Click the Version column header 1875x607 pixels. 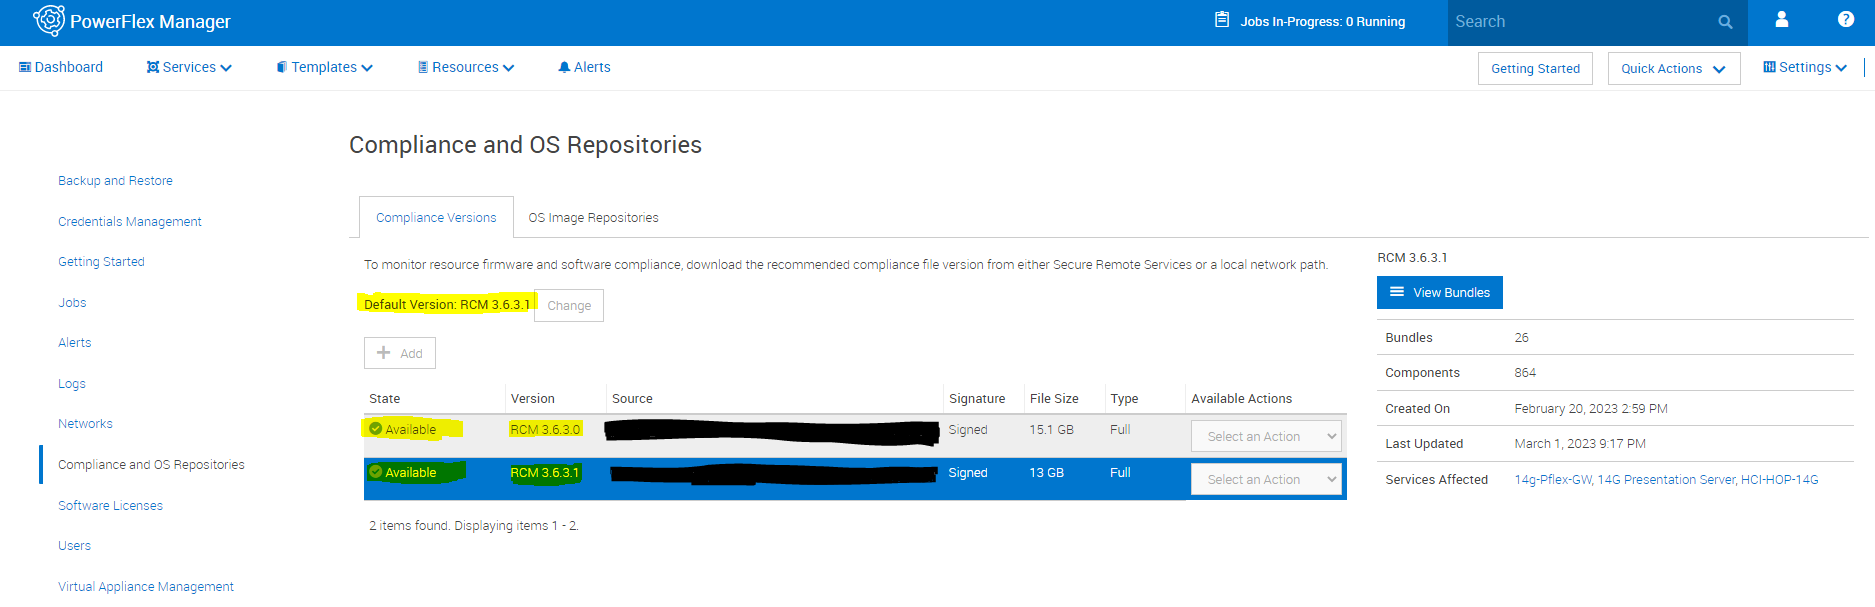[x=533, y=399]
